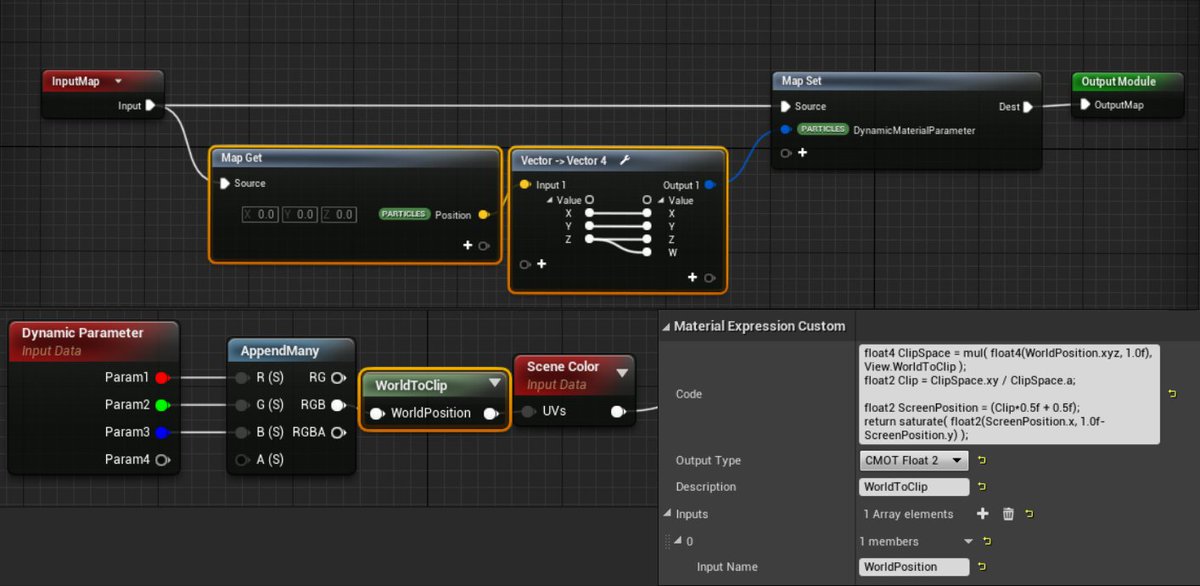Reset the Input Name to default
Screen dimensions: 1200x586
point(983,567)
